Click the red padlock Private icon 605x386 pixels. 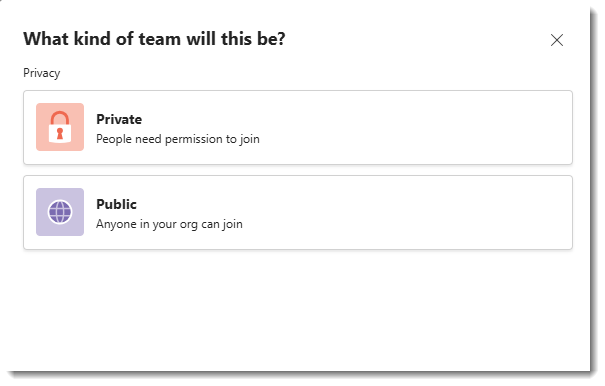pos(60,127)
